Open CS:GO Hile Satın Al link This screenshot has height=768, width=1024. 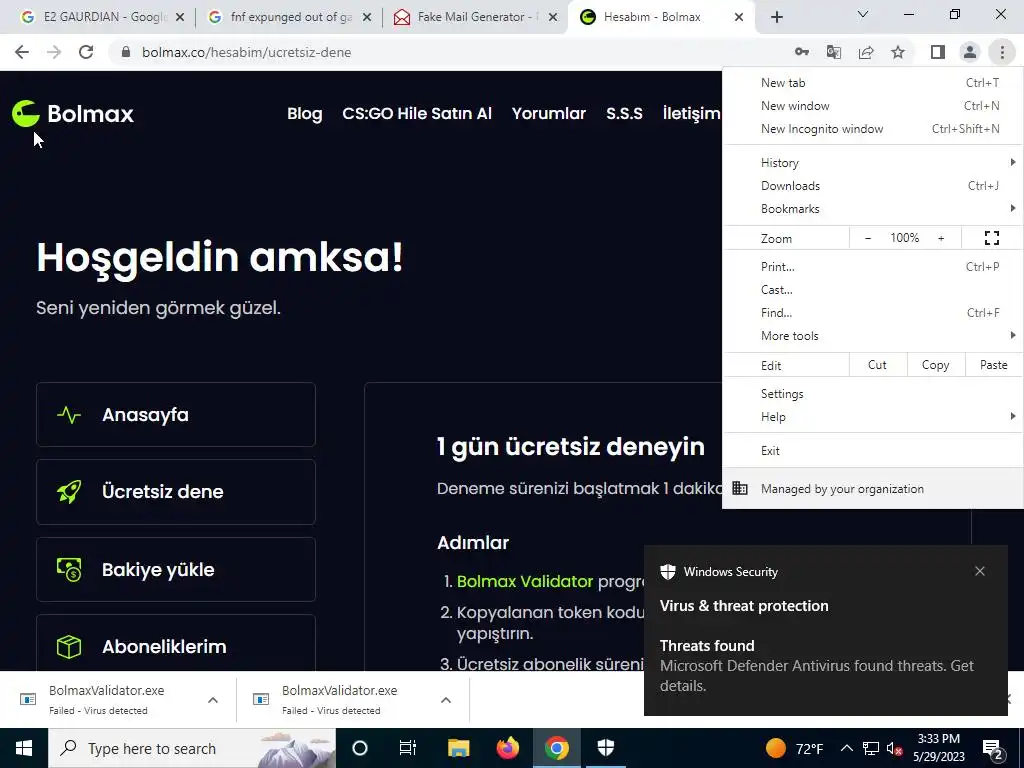point(417,114)
